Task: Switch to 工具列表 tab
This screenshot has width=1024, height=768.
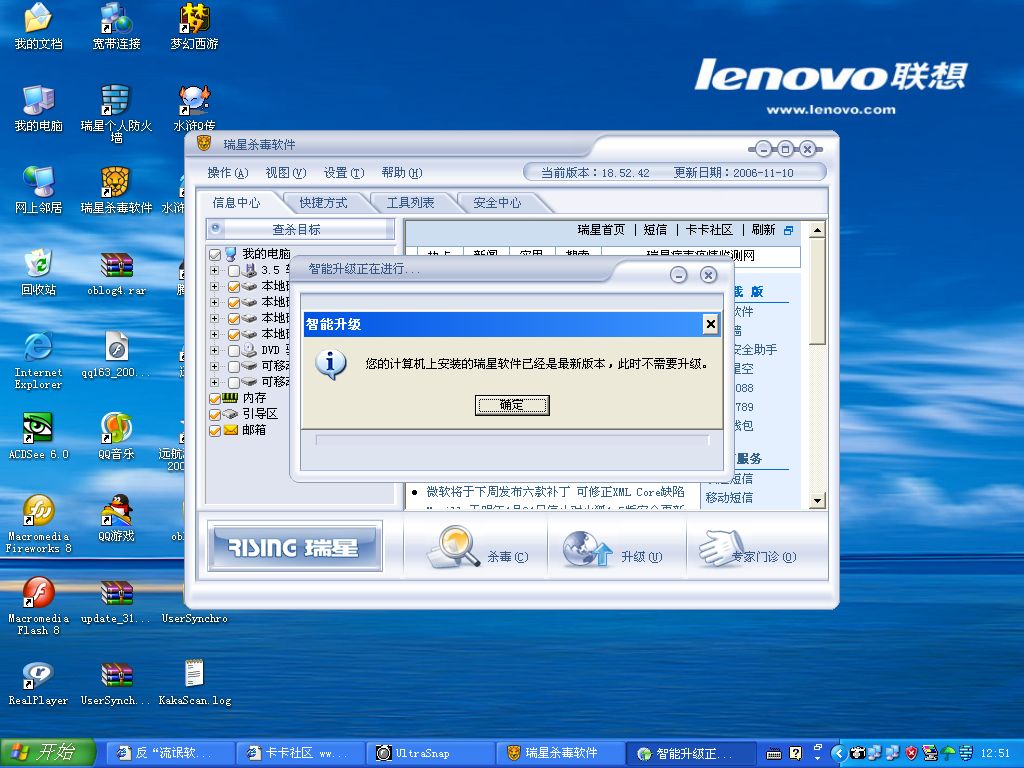Action: [x=410, y=203]
